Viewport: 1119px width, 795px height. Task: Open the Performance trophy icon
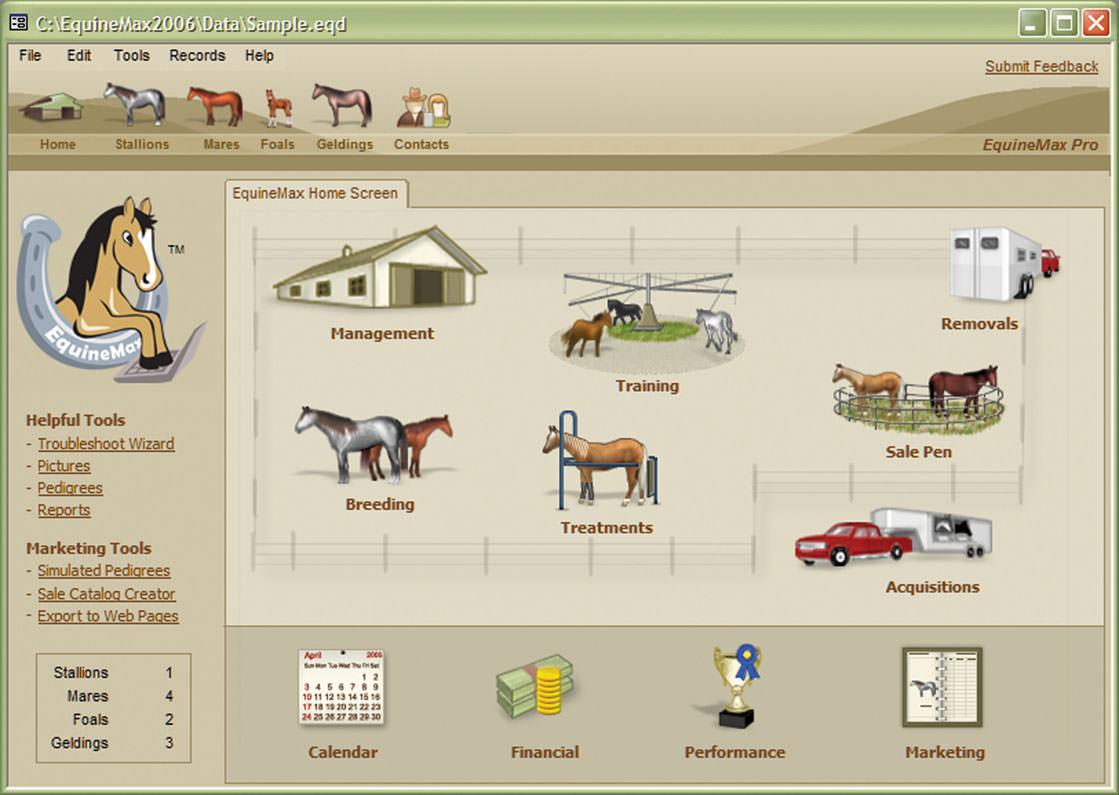coord(737,686)
